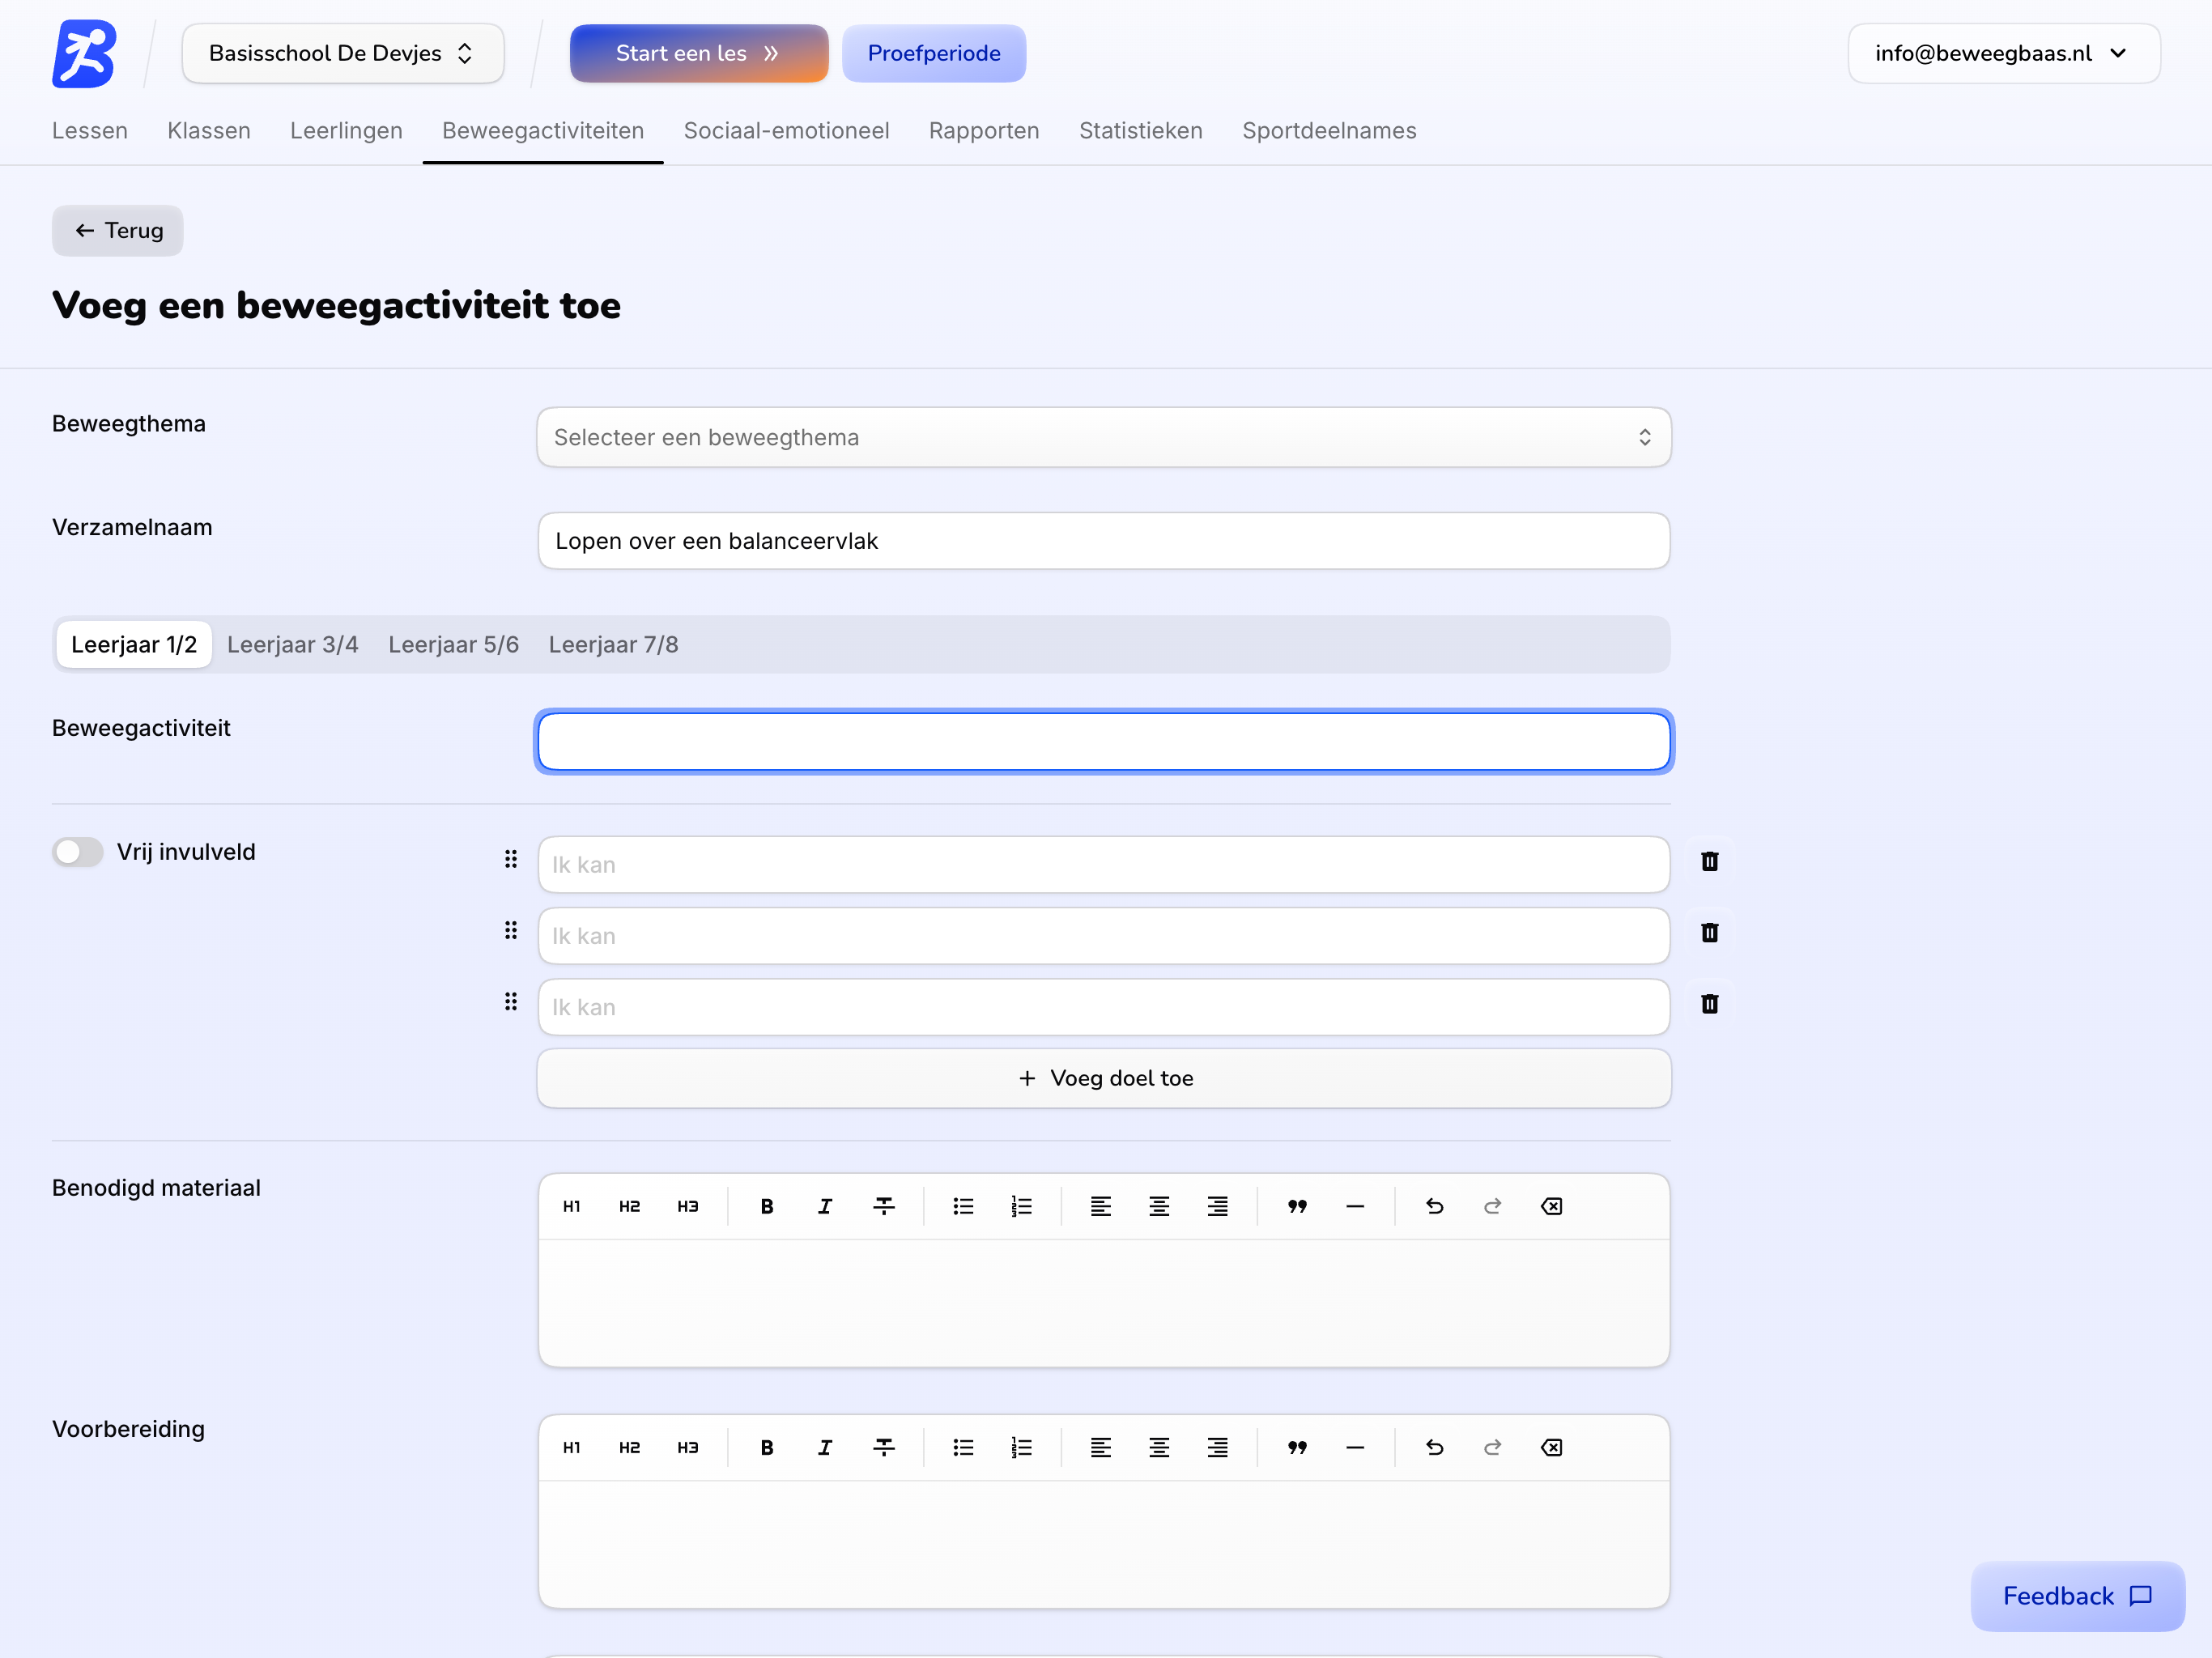Open the Basisschool De Devjes school switcher
The height and width of the screenshot is (1658, 2212).
[x=342, y=53]
